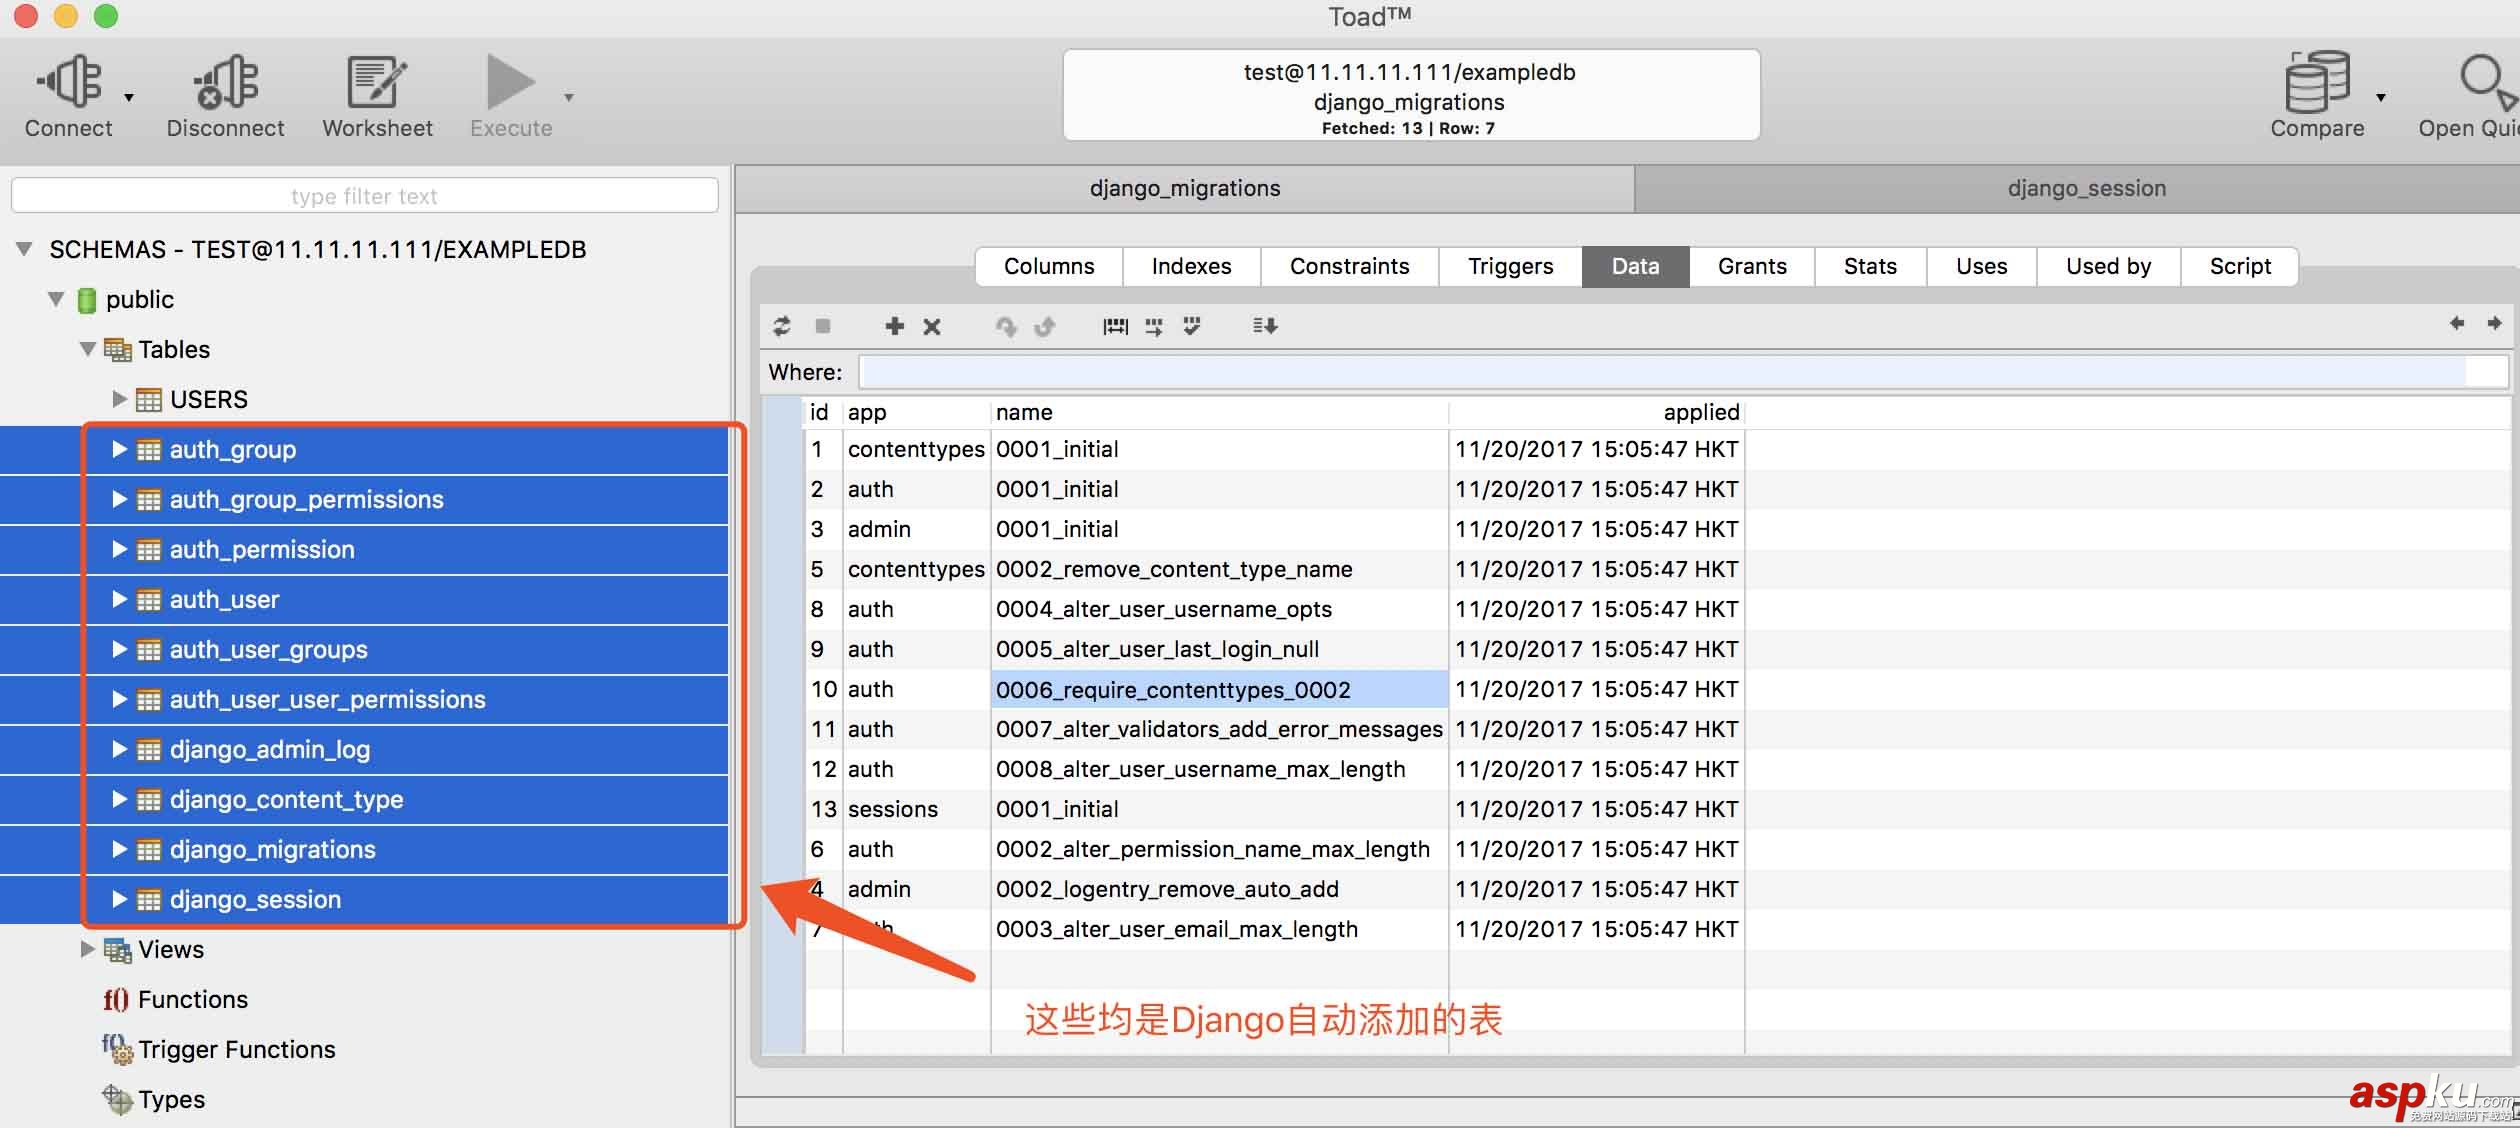This screenshot has width=2520, height=1128.
Task: Expand the USERS table node
Action: point(120,399)
